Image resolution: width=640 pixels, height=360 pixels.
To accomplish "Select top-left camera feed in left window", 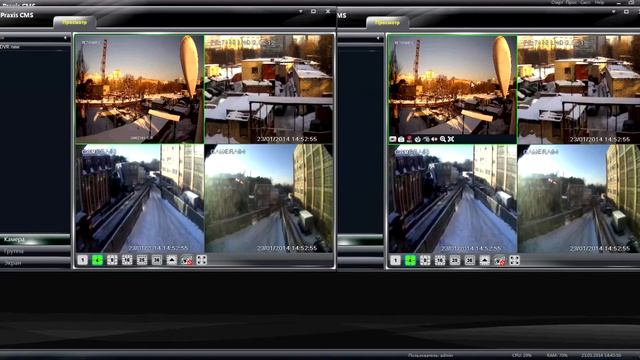I will point(140,89).
